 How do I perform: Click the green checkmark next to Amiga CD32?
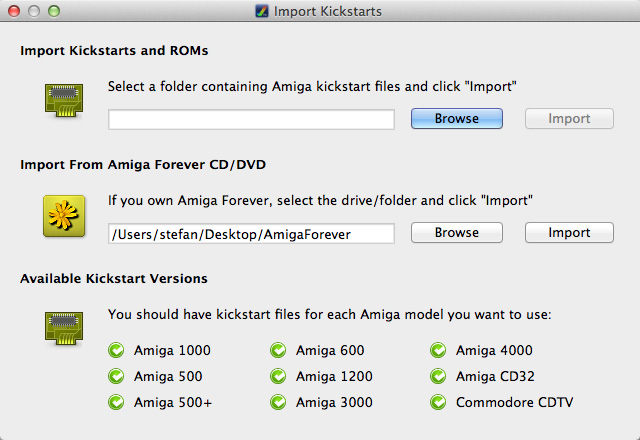438,376
